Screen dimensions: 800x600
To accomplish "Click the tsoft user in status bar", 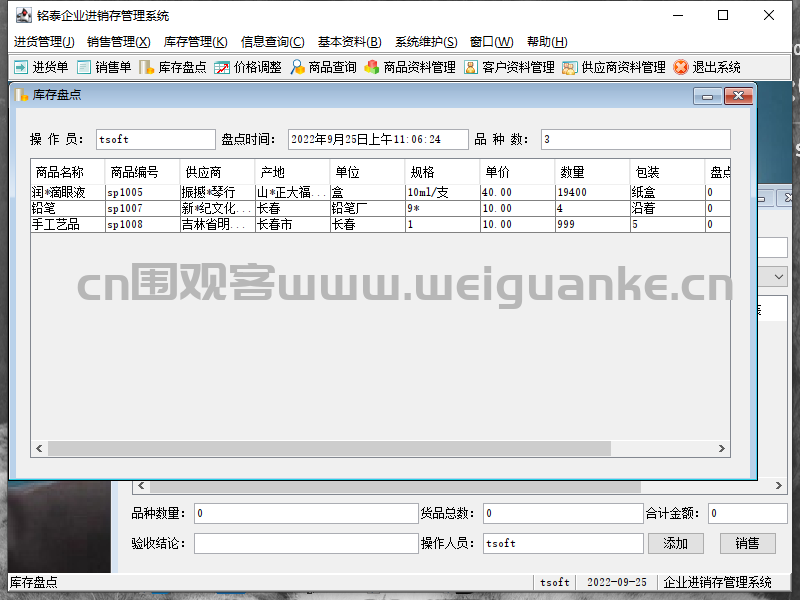I will (x=555, y=582).
